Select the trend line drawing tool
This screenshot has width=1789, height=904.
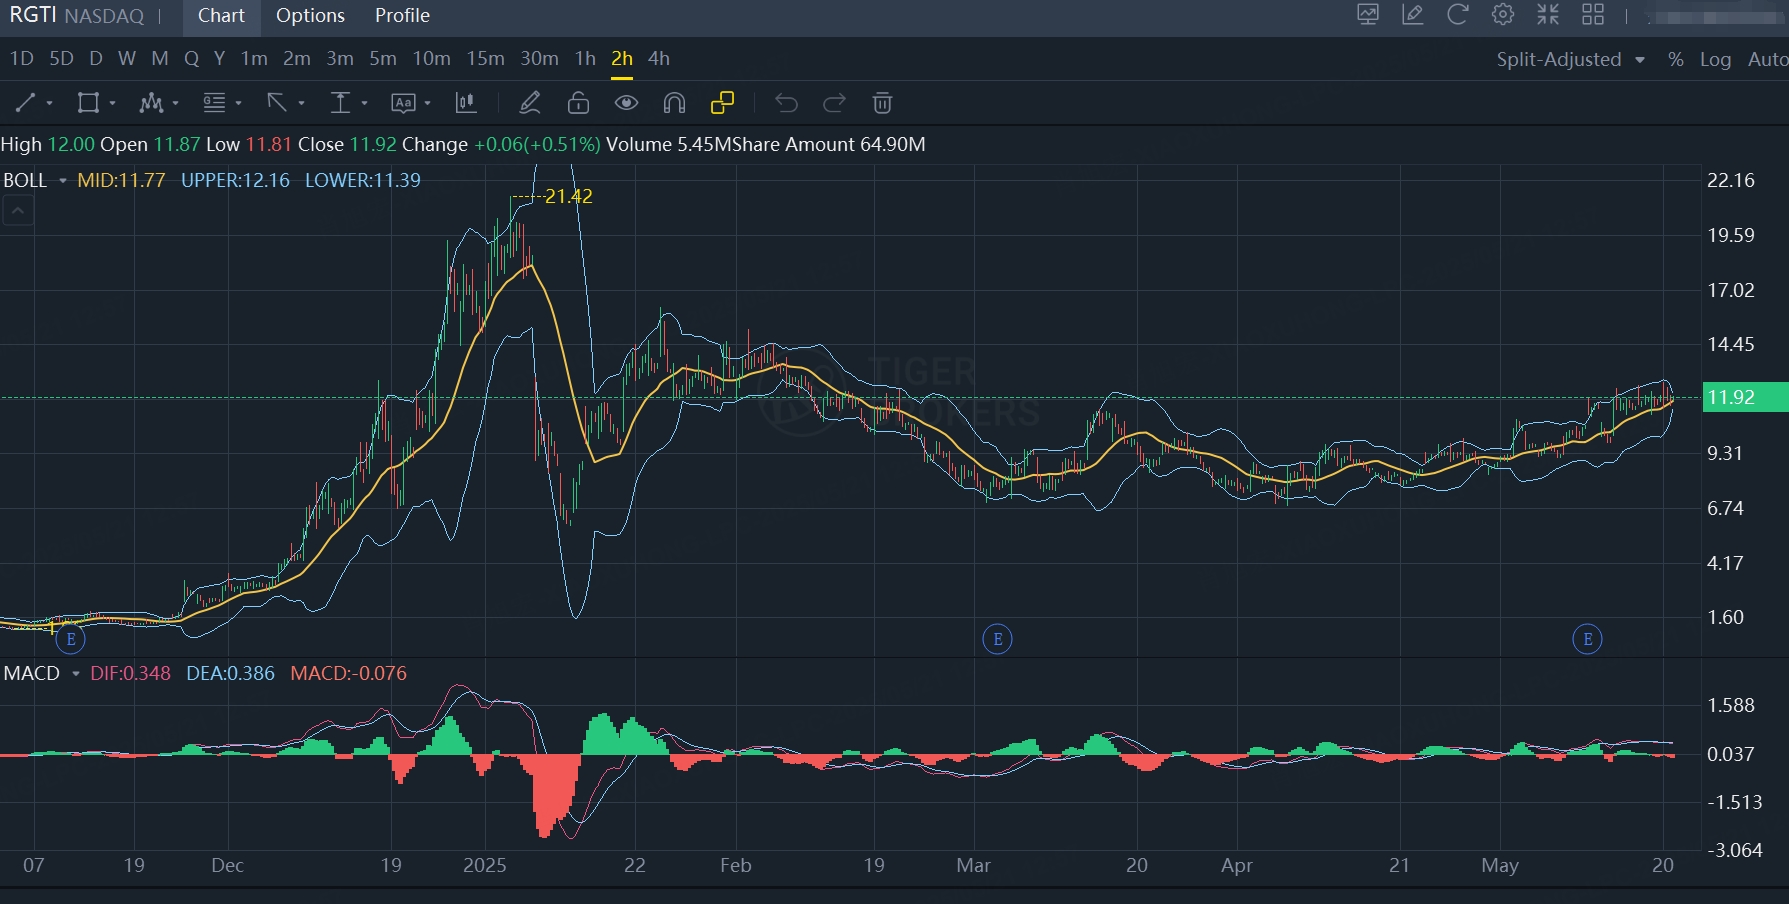pyautogui.click(x=26, y=102)
